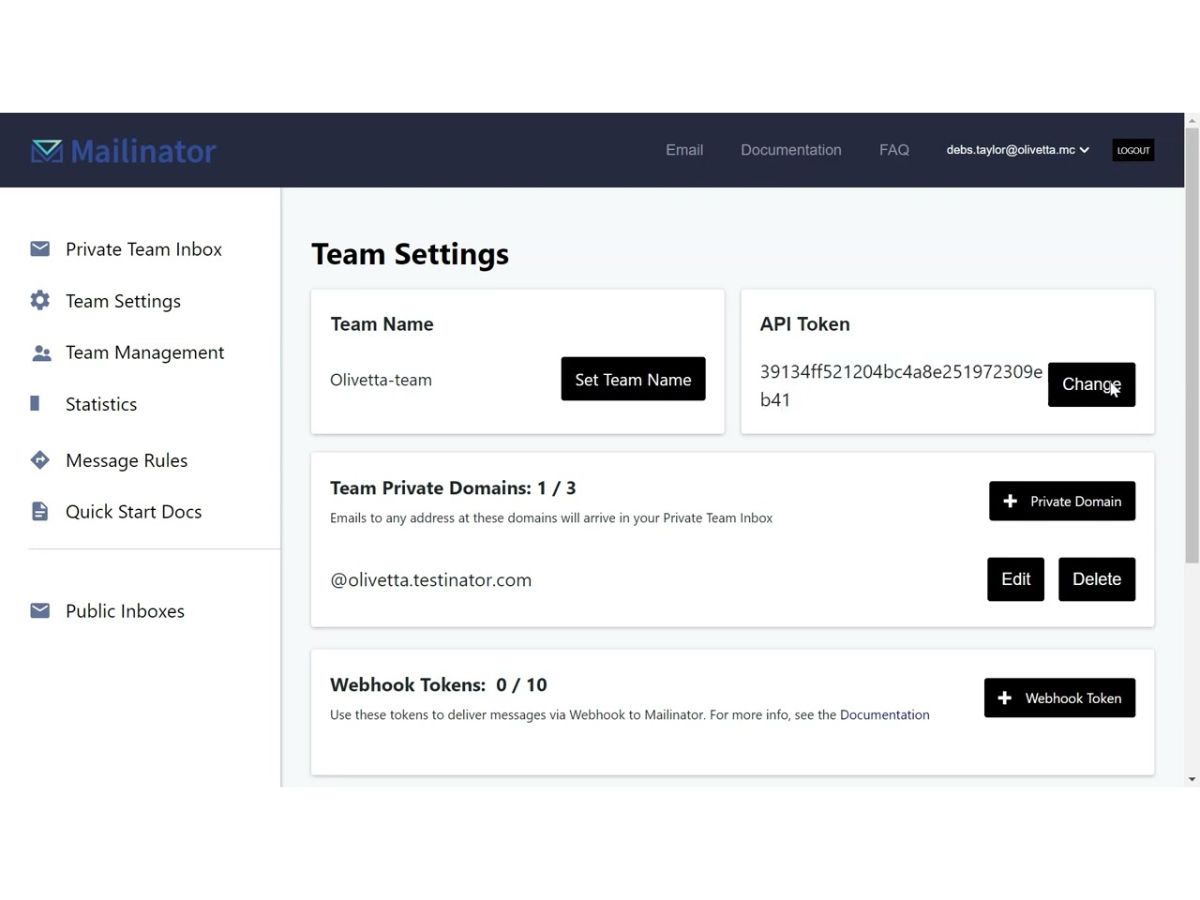
Task: Click the Email link in top navigation
Action: click(x=684, y=150)
